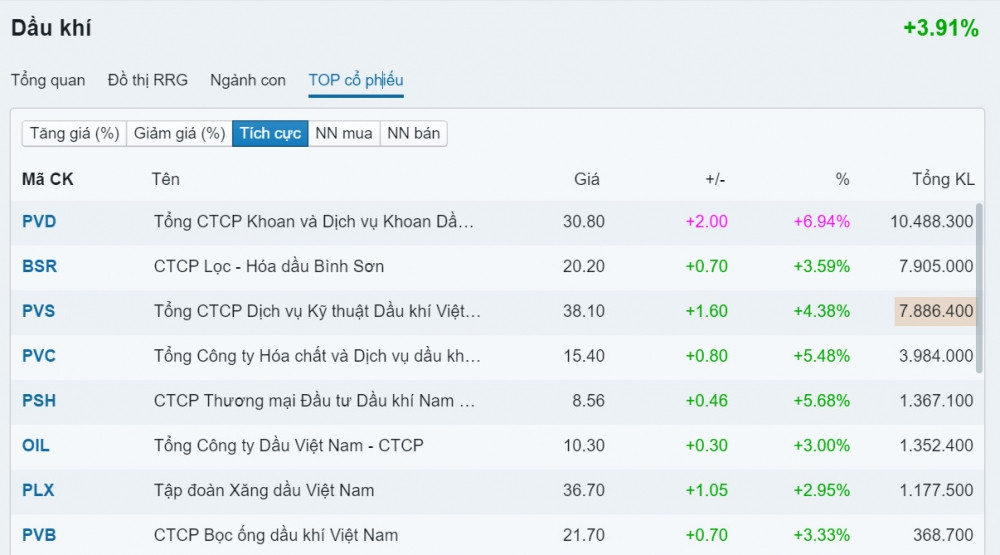Click the highlighted 7.886.400 volume cell
Image resolution: width=1000 pixels, height=555 pixels.
934,311
